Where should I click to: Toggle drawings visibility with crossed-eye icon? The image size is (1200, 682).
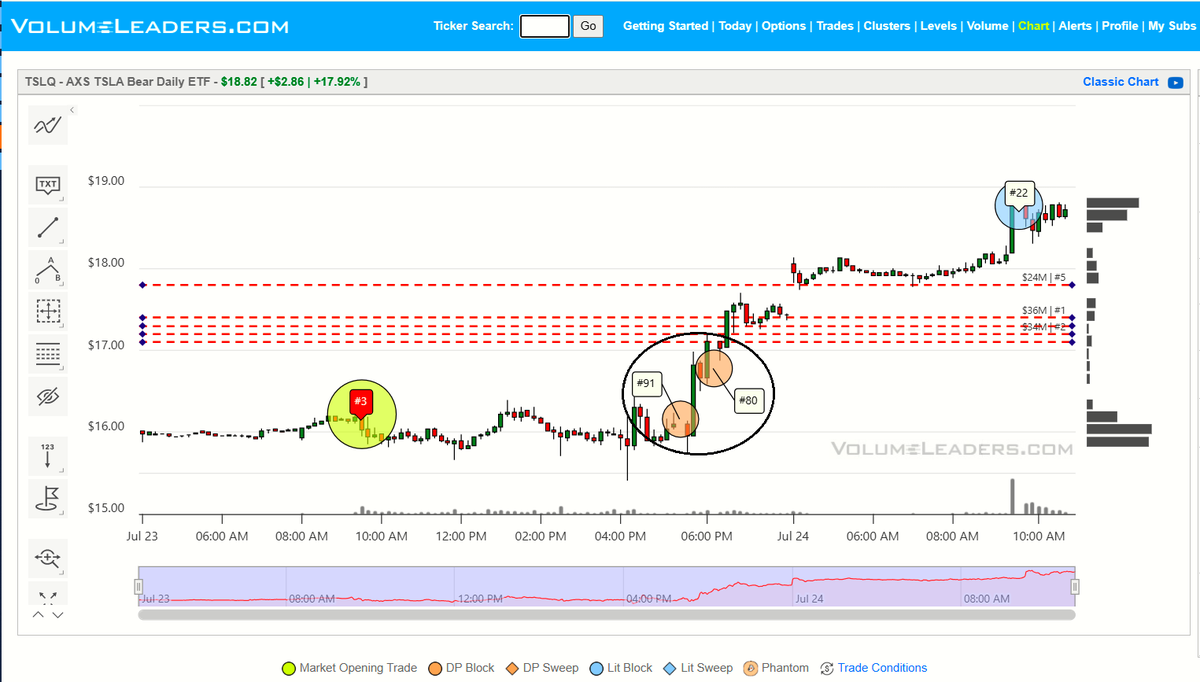point(48,397)
